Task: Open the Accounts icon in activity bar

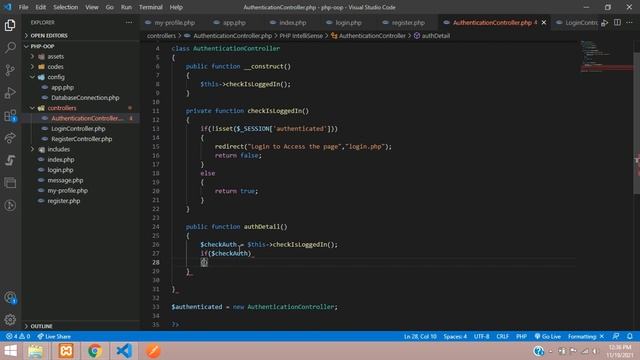Action: coord(10,298)
